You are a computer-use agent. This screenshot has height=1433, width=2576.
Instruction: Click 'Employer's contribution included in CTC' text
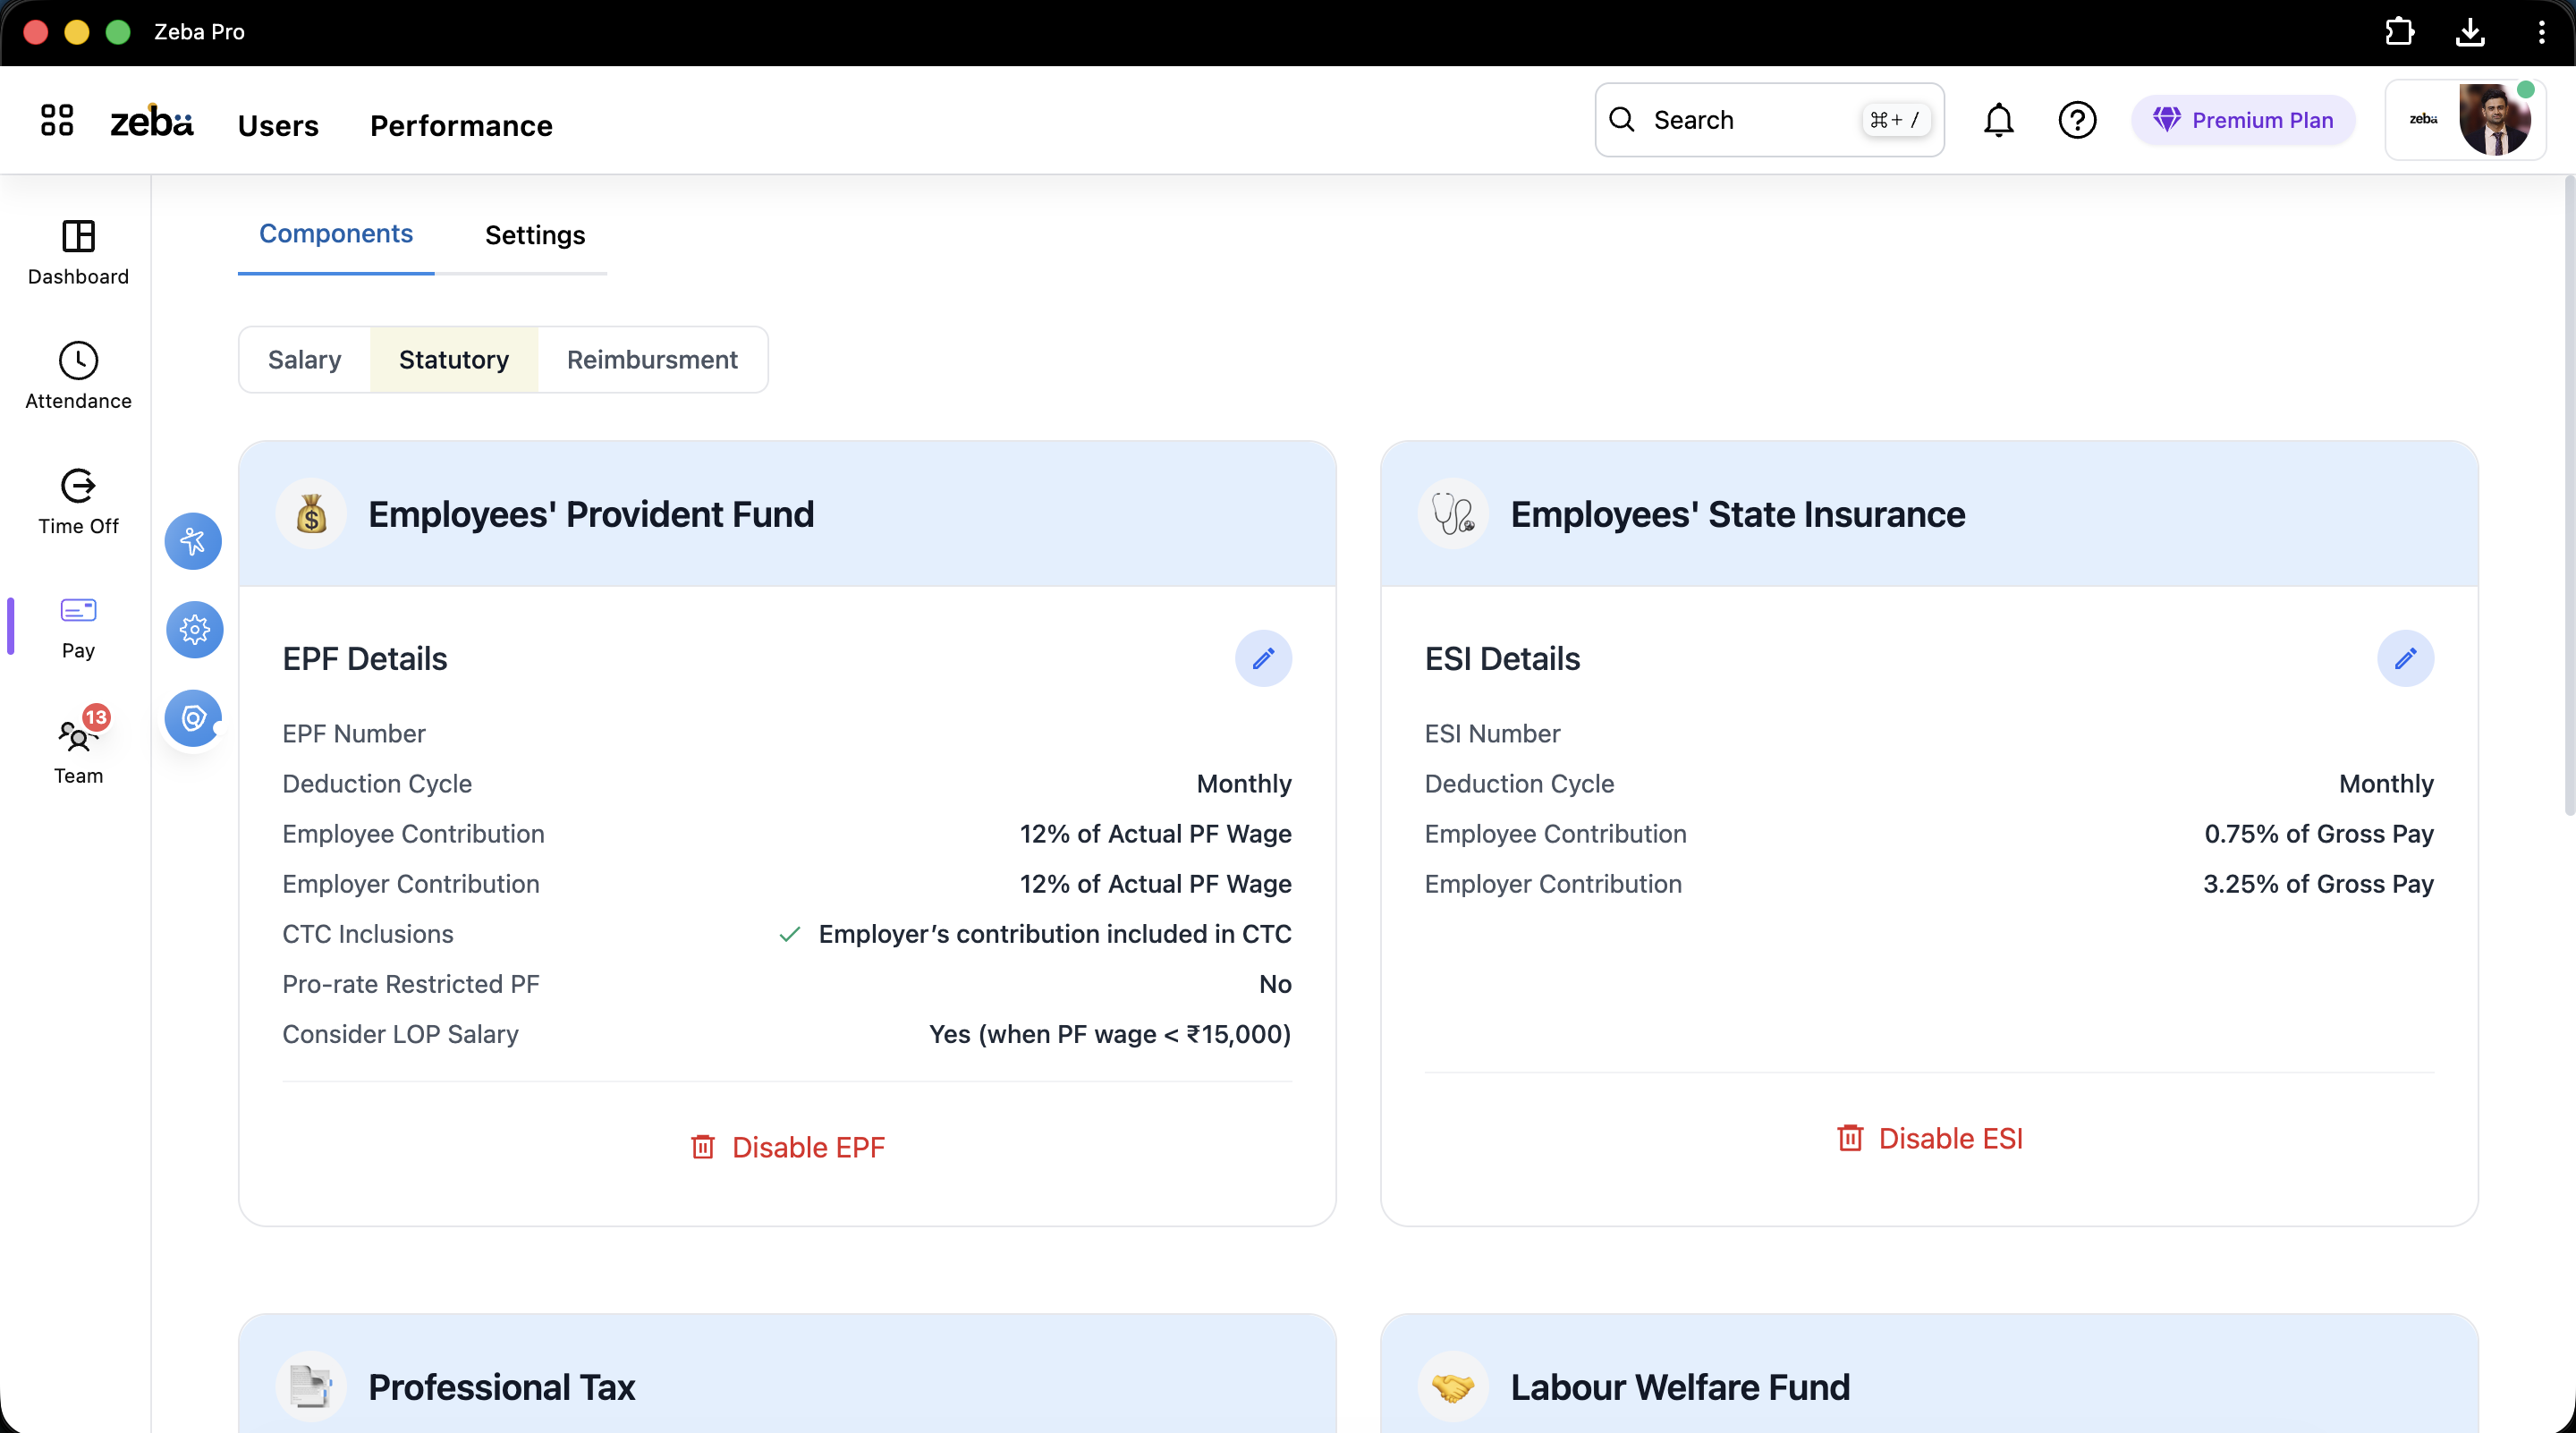pos(1055,934)
